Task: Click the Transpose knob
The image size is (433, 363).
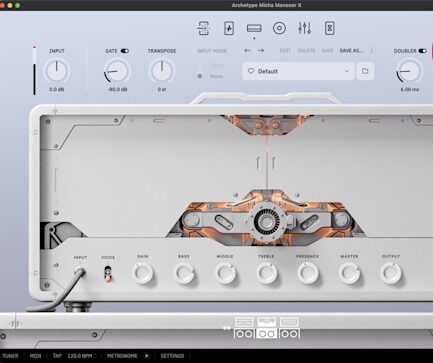Action: (162, 71)
